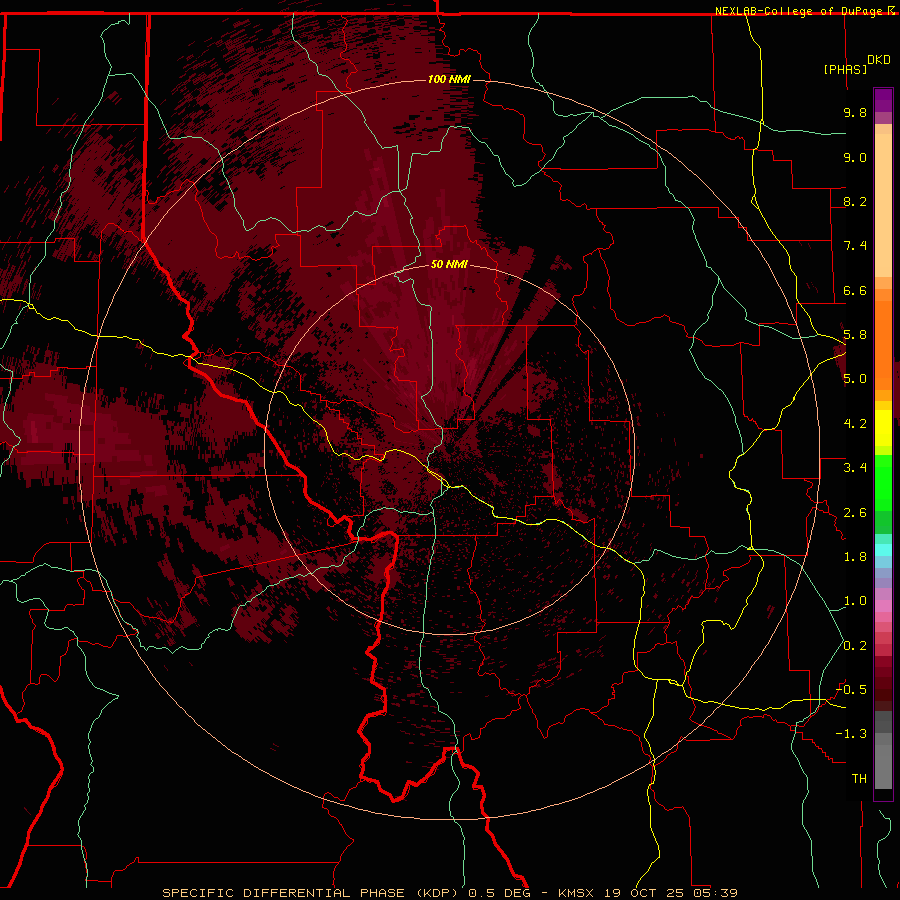Click the TH threshold label
This screenshot has height=900, width=900.
pyautogui.click(x=859, y=779)
